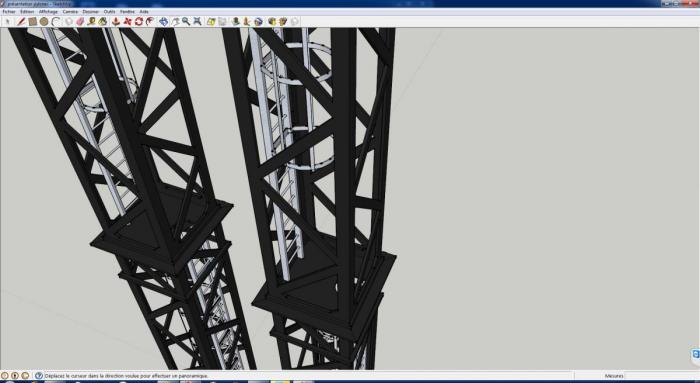This screenshot has height=383, width=700.
Task: Open the TeamViewer side panel tab
Action: click(x=696, y=355)
